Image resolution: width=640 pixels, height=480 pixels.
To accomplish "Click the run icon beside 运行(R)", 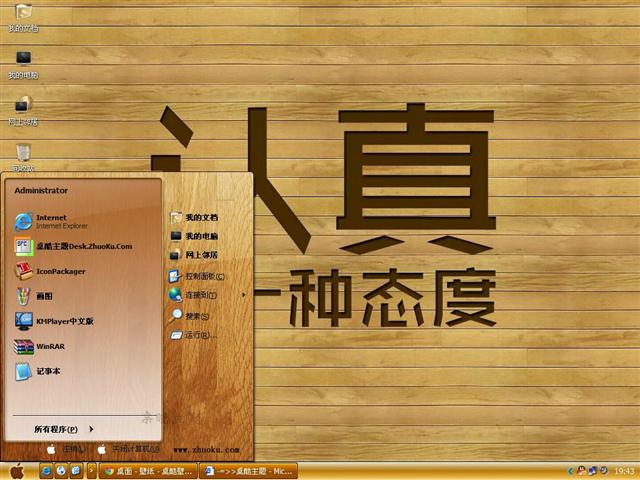I will tap(176, 335).
